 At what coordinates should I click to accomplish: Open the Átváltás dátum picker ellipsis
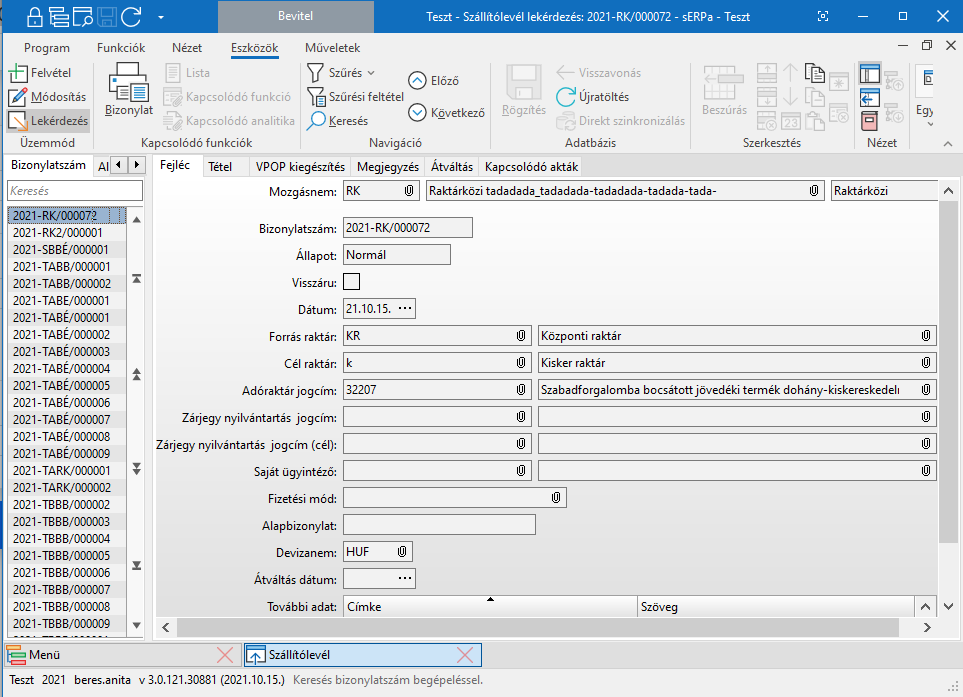coord(404,578)
